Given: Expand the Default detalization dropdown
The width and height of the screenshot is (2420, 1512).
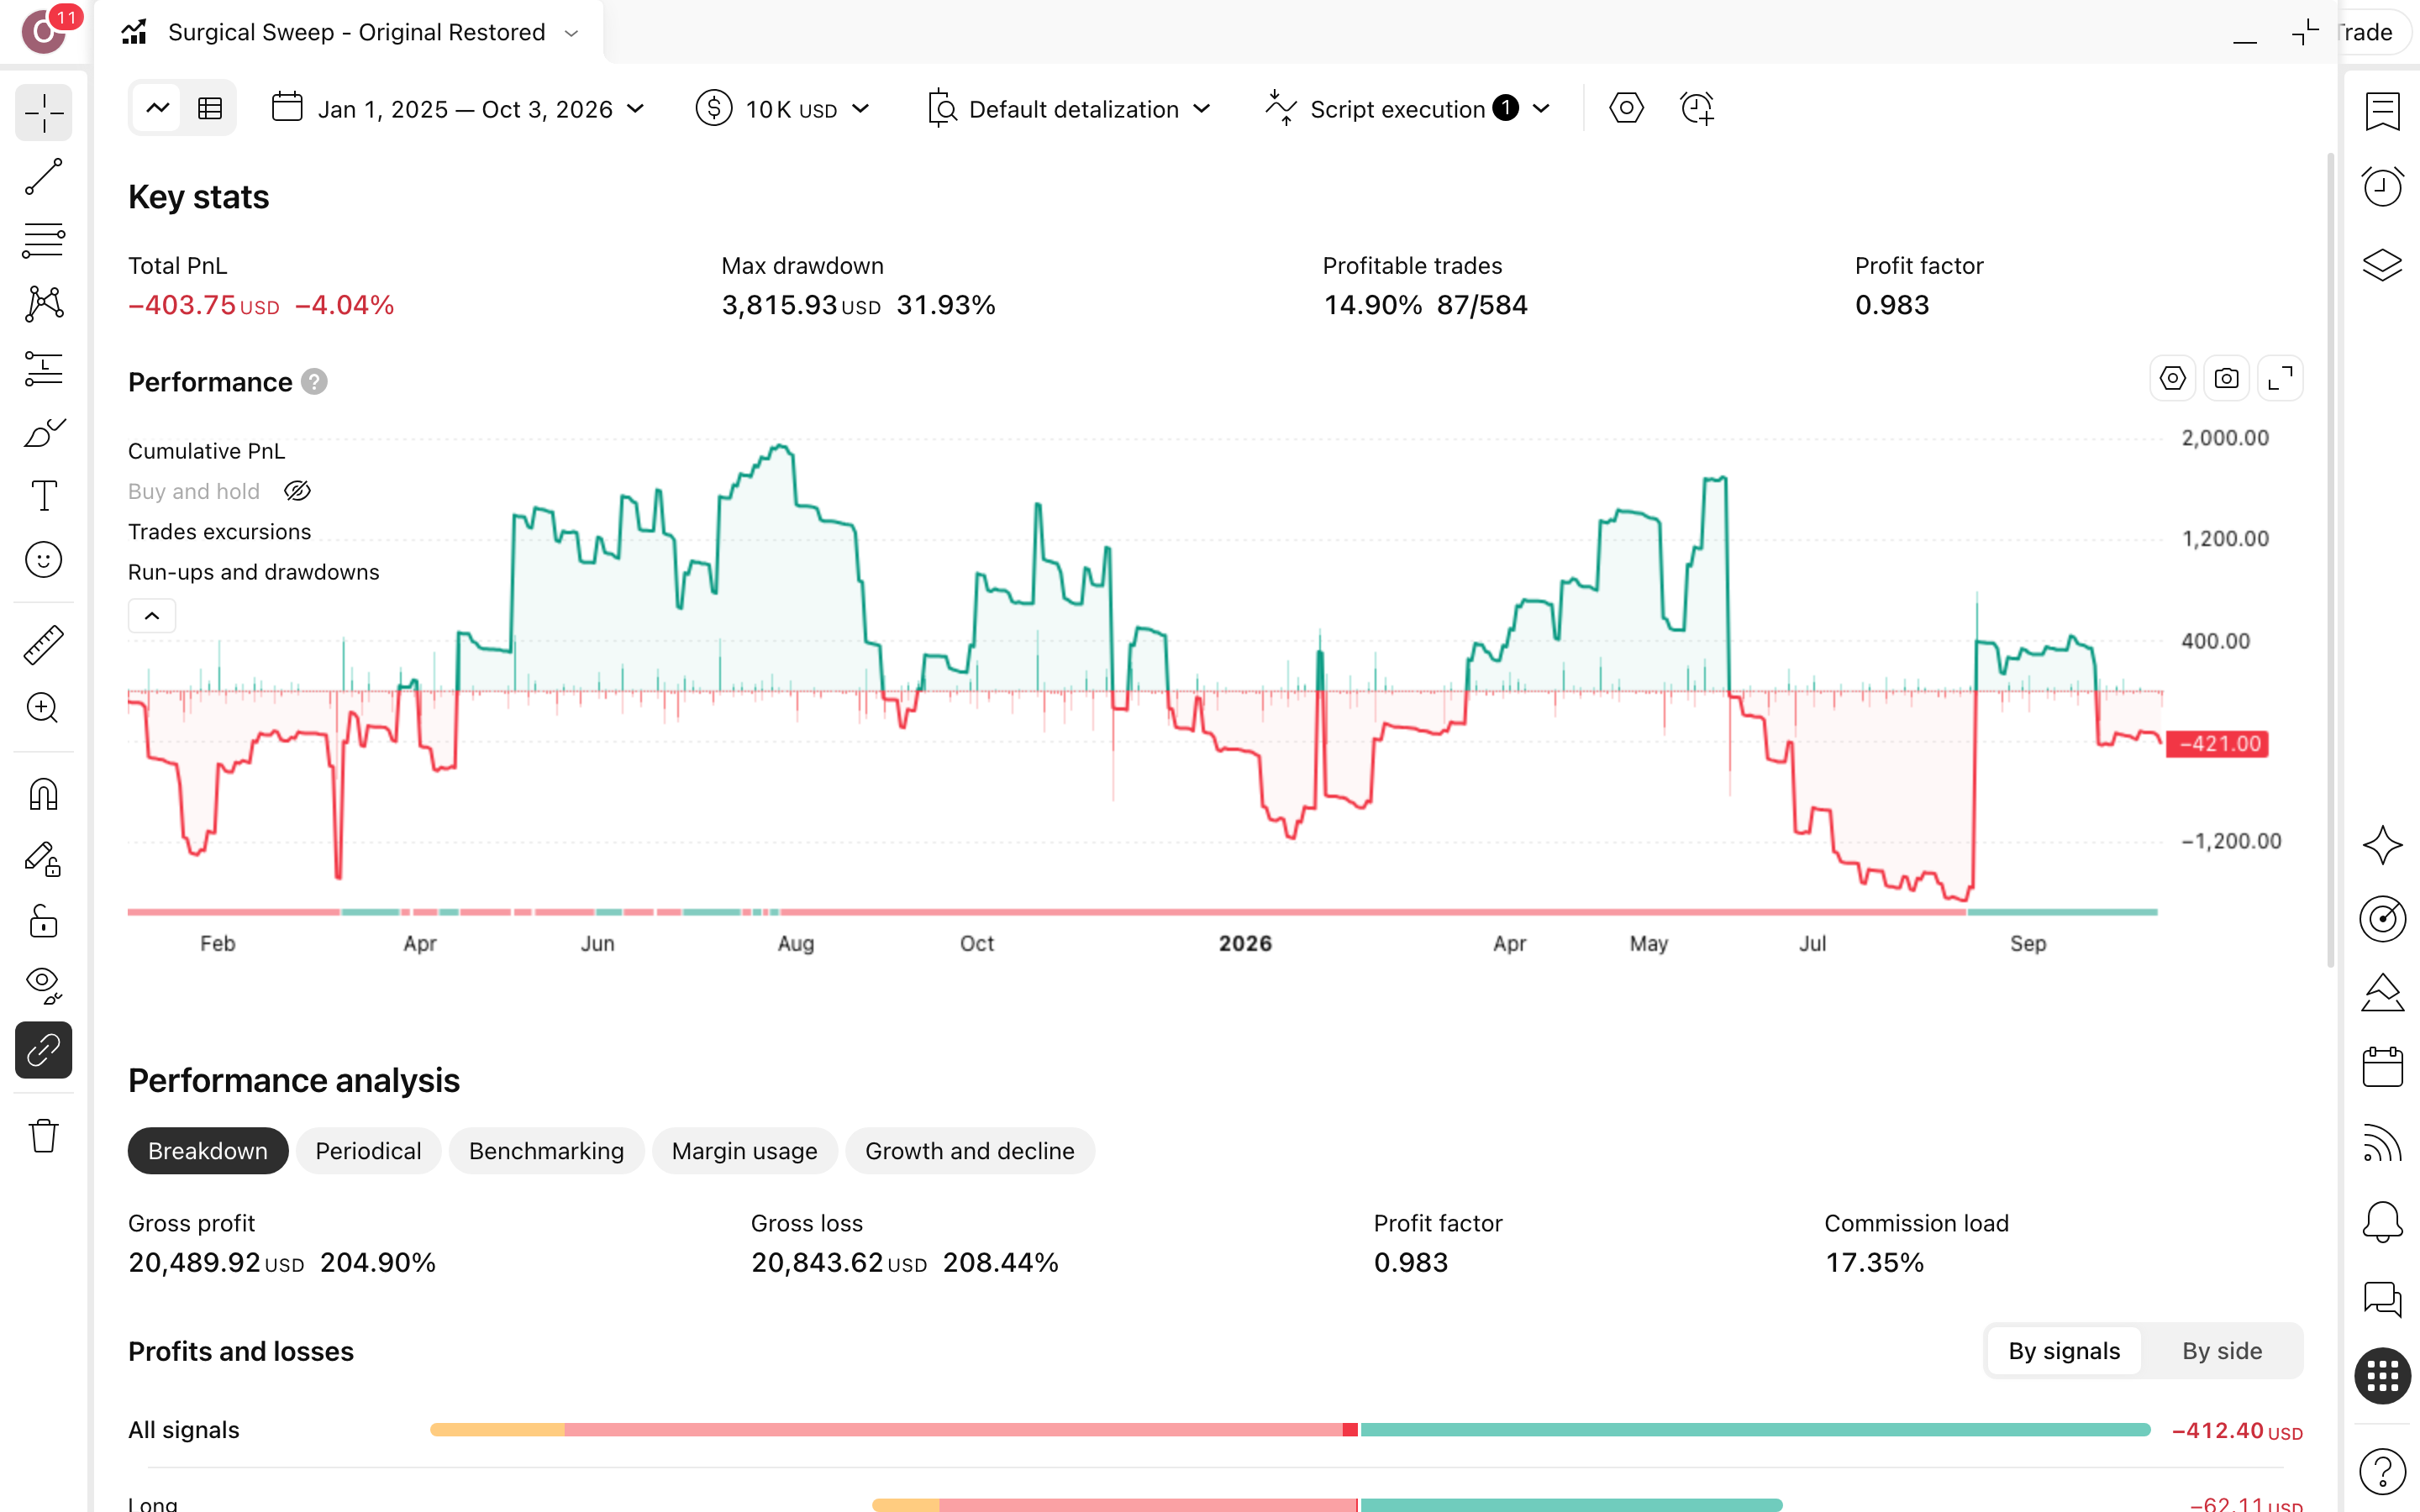Looking at the screenshot, I should tap(1069, 109).
